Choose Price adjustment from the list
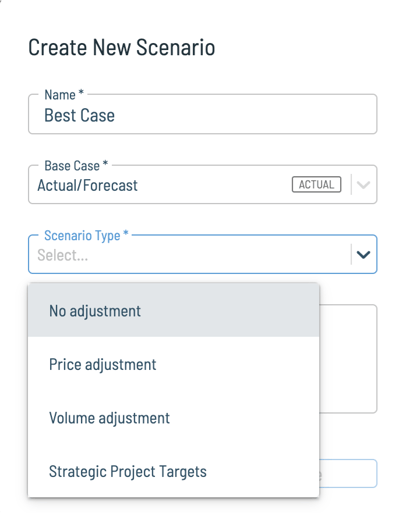The image size is (403, 513). [x=174, y=364]
